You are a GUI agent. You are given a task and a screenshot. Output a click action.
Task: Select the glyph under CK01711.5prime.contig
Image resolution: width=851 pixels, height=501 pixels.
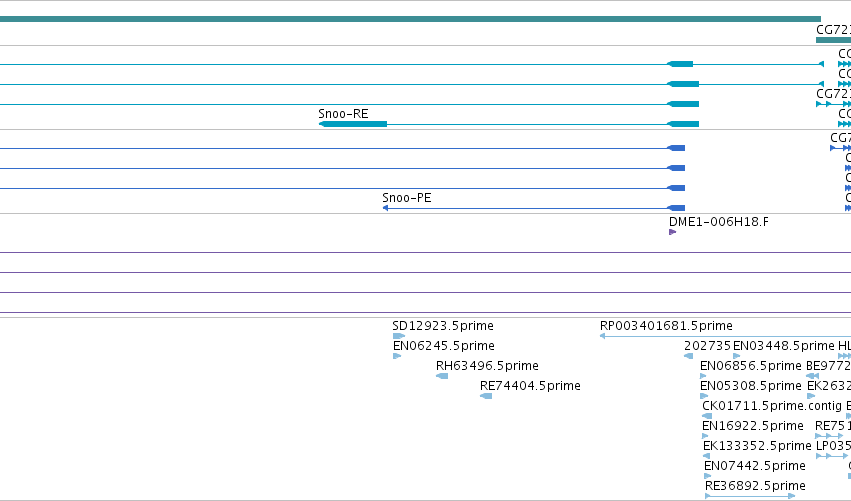coord(707,416)
